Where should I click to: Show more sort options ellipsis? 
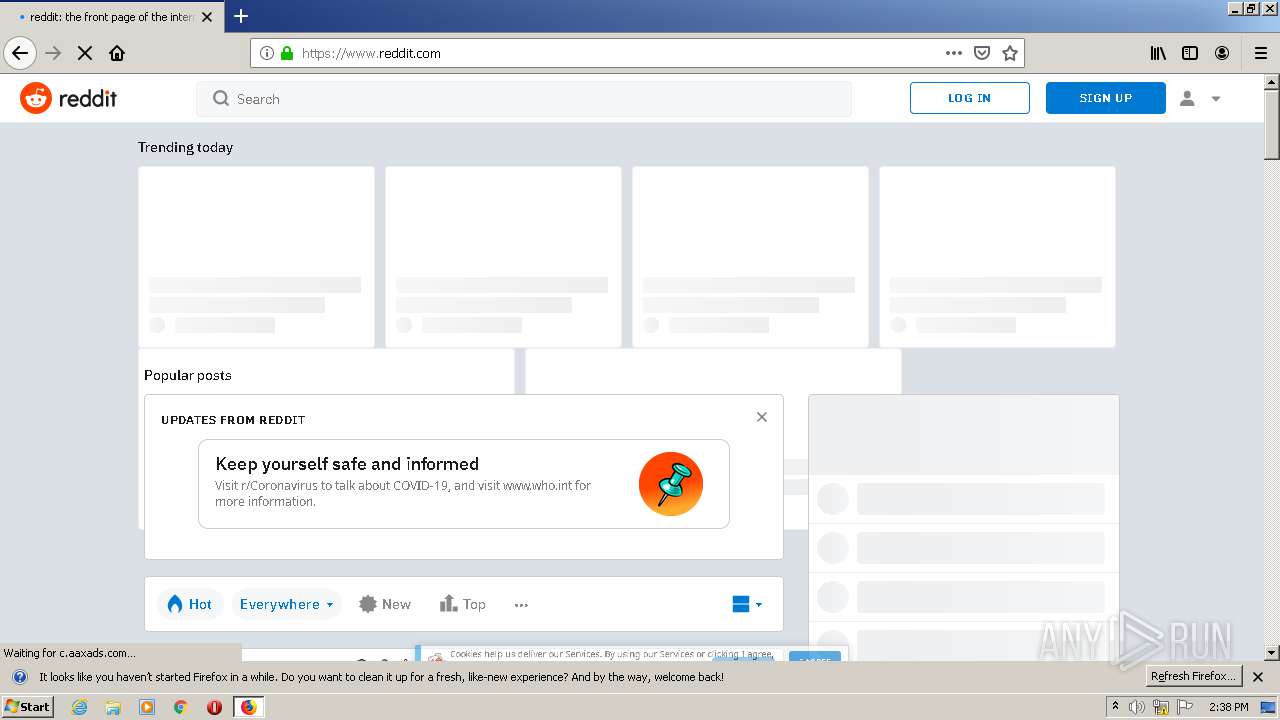(521, 604)
